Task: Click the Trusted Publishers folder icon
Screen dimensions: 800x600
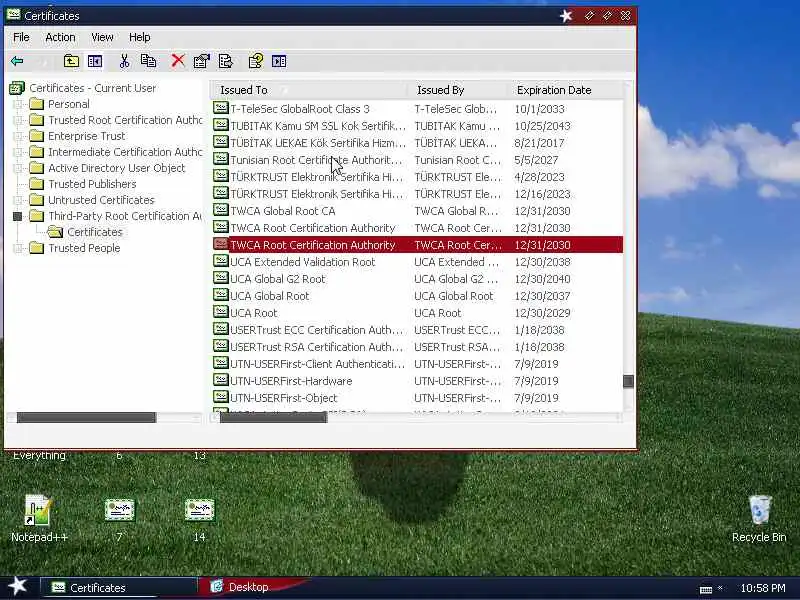Action: (36, 184)
